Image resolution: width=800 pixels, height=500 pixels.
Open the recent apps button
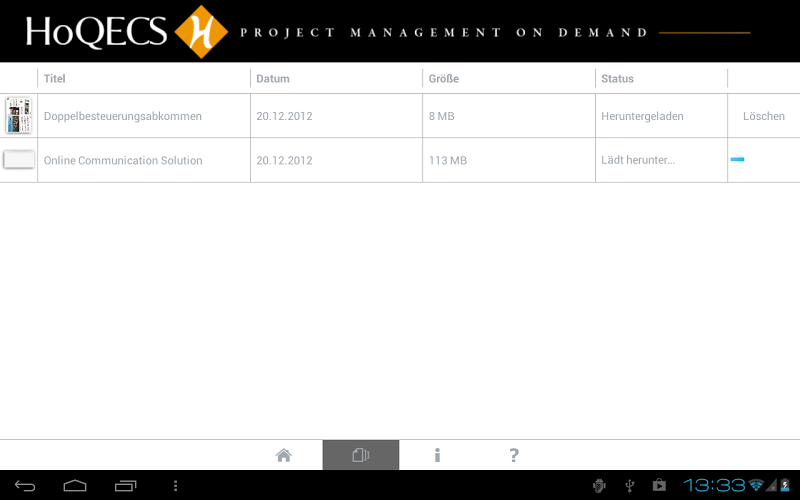click(126, 486)
